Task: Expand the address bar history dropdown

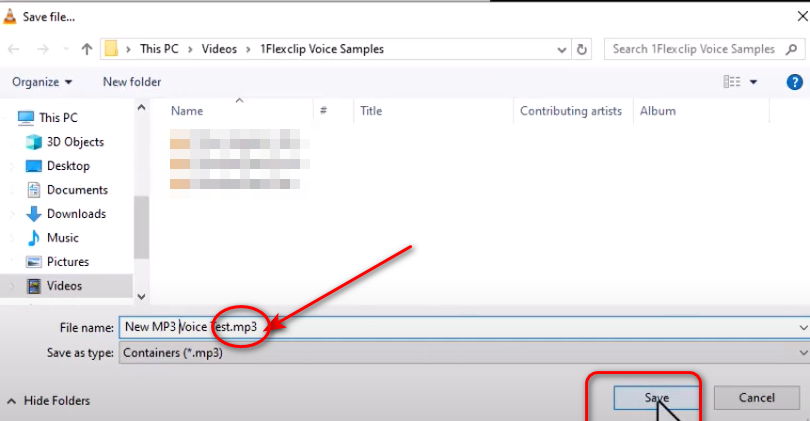Action: pyautogui.click(x=562, y=50)
